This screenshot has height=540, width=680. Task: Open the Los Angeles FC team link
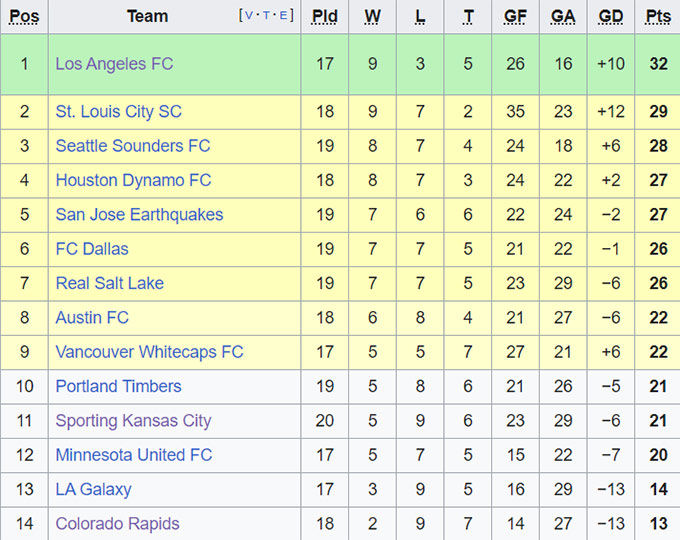114,64
